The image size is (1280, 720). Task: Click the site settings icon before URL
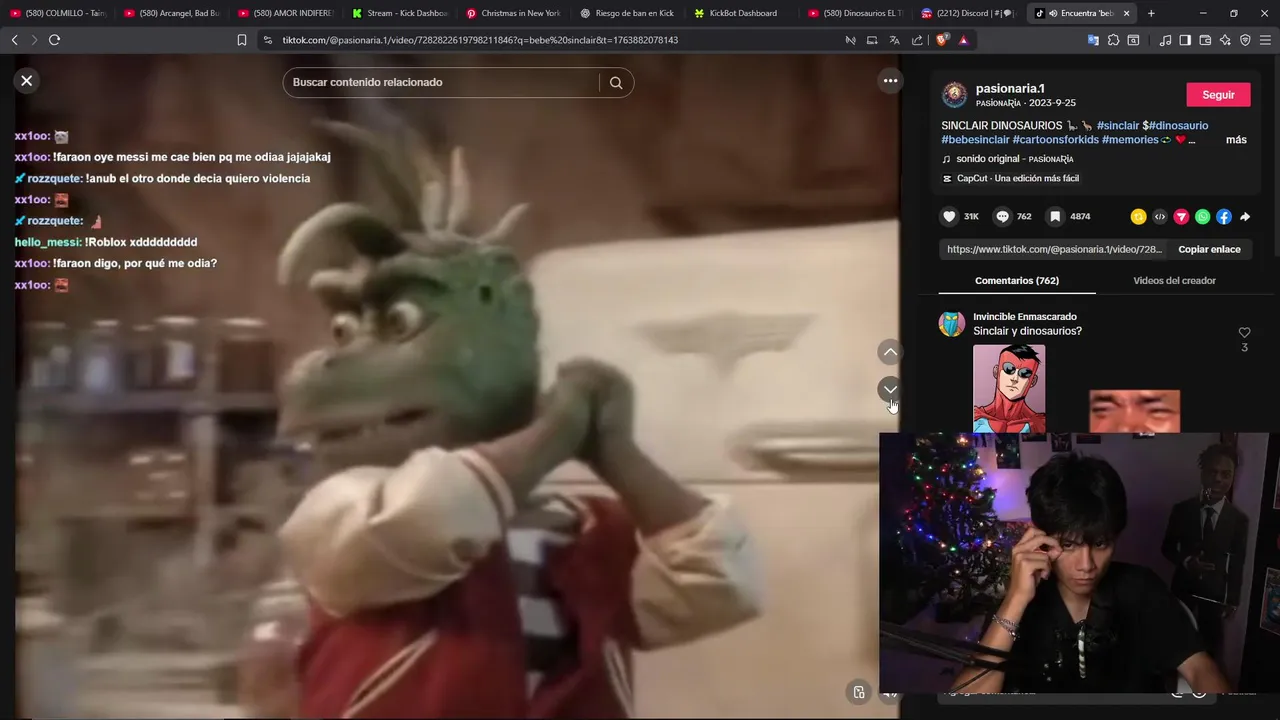(266, 40)
